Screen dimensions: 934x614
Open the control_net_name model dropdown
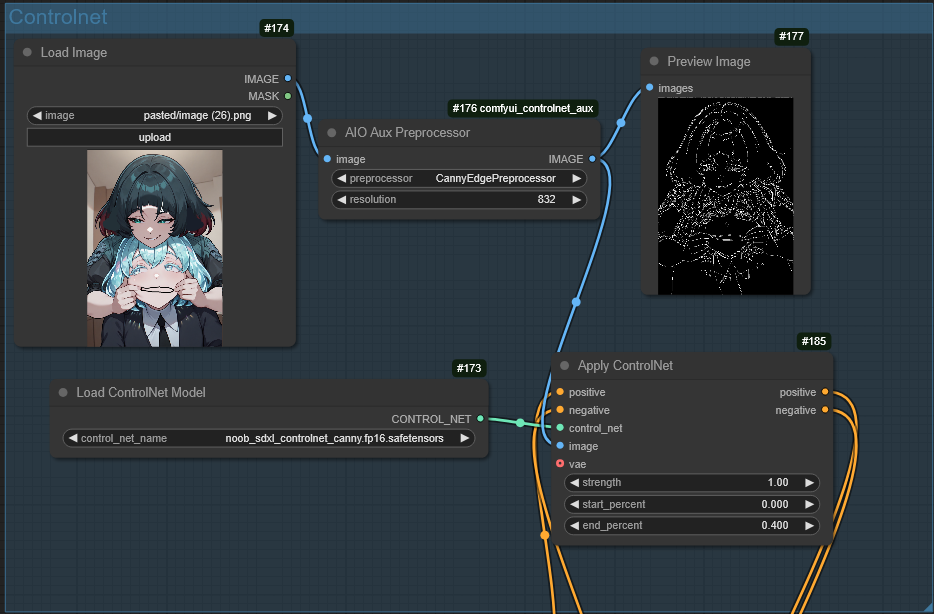pos(268,438)
